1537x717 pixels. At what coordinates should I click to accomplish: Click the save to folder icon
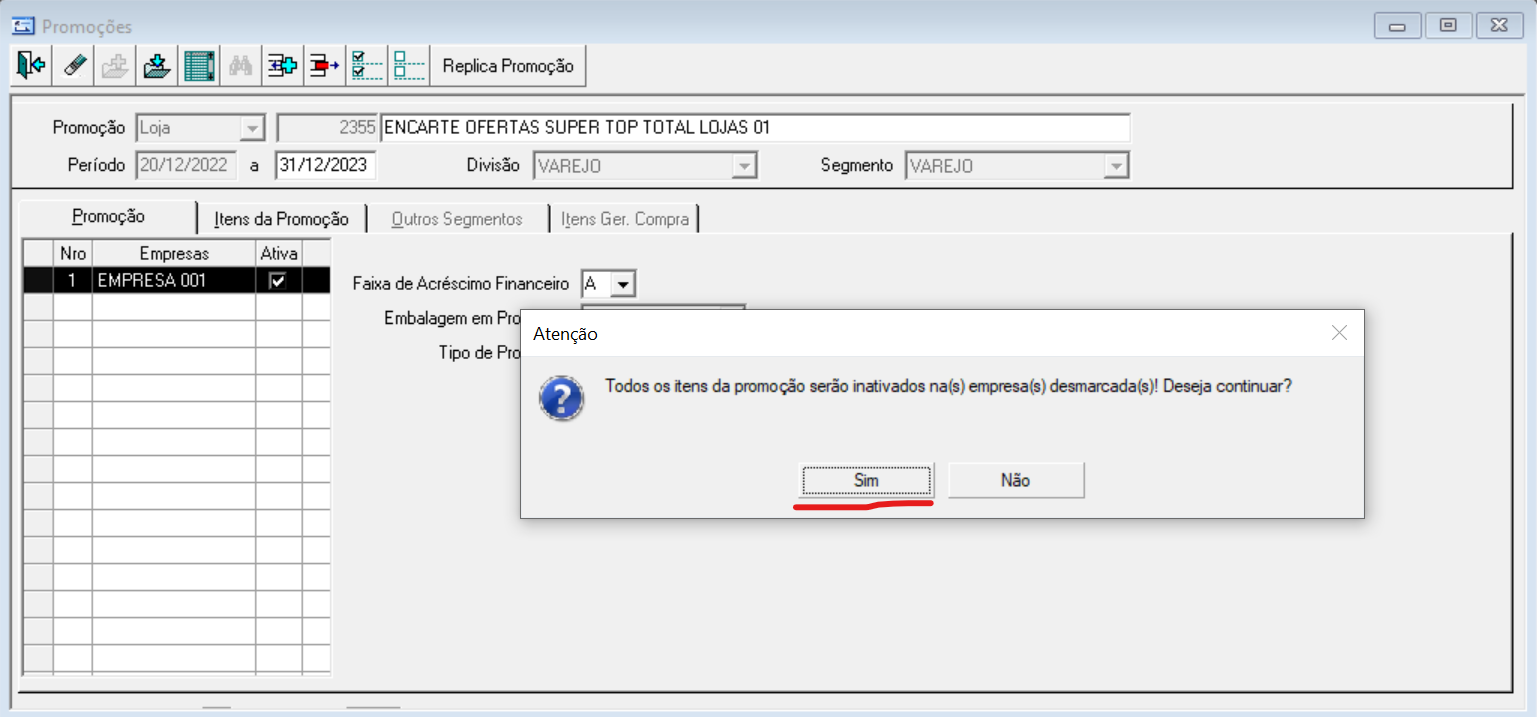tap(157, 66)
